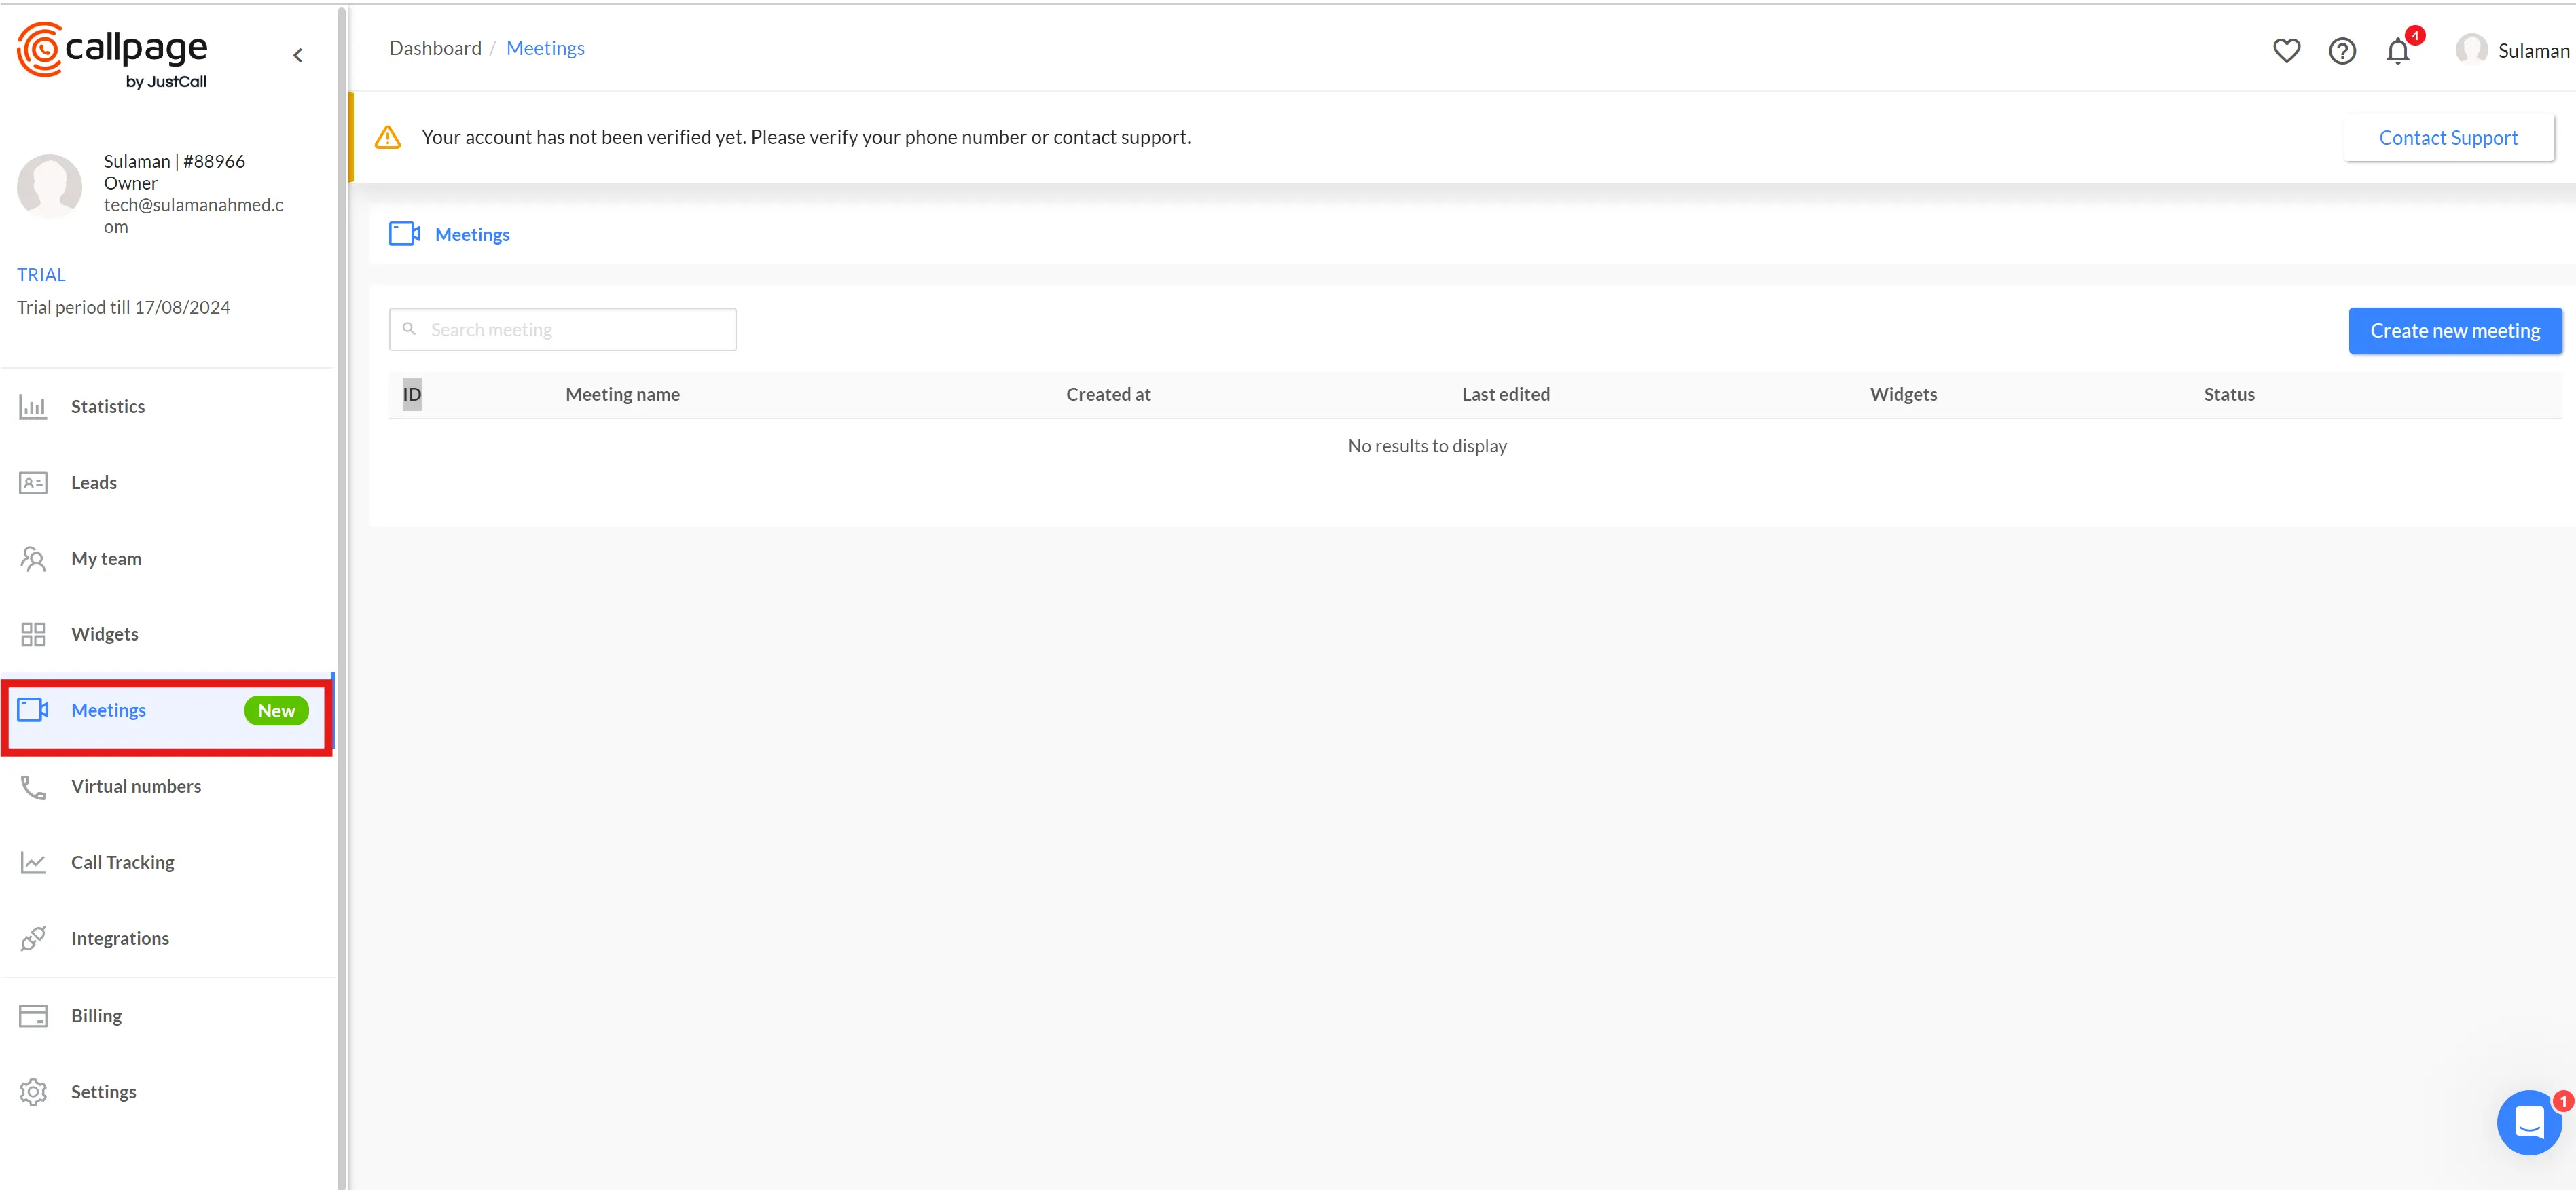
Task: Click the Settings gear icon
Action: [x=33, y=1092]
